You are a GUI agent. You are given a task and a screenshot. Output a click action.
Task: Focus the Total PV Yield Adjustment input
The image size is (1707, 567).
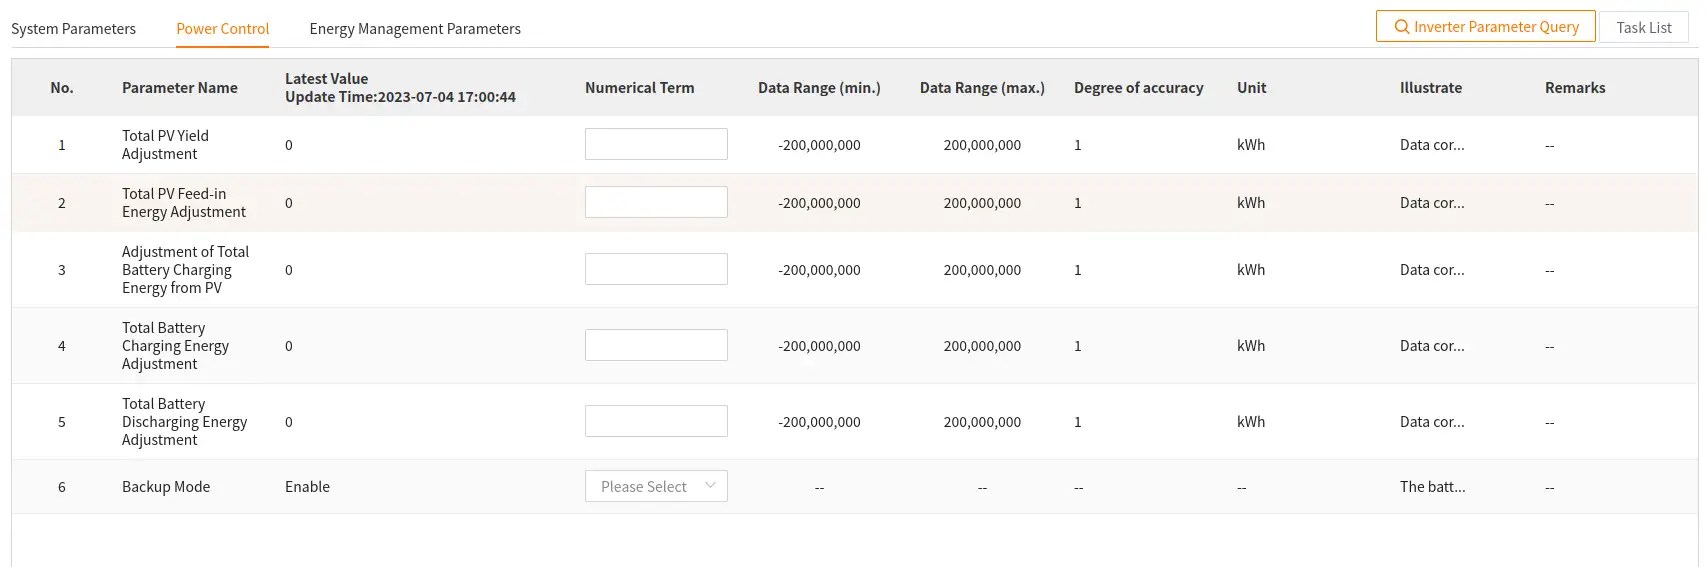pyautogui.click(x=656, y=144)
